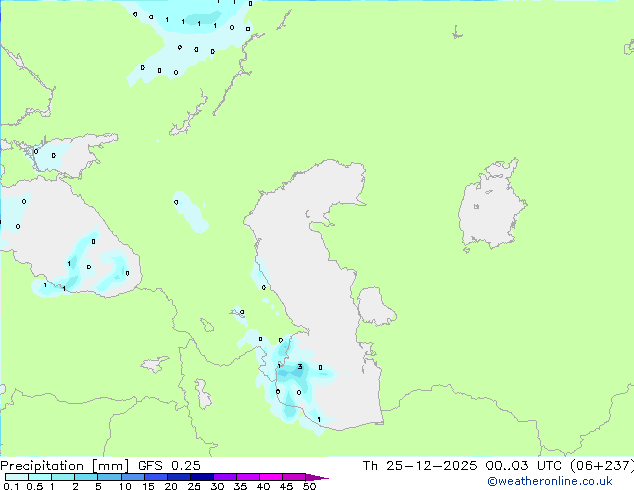Click the '50' label on the legend scale
Image resolution: width=634 pixels, height=490 pixels.
pos(309,486)
